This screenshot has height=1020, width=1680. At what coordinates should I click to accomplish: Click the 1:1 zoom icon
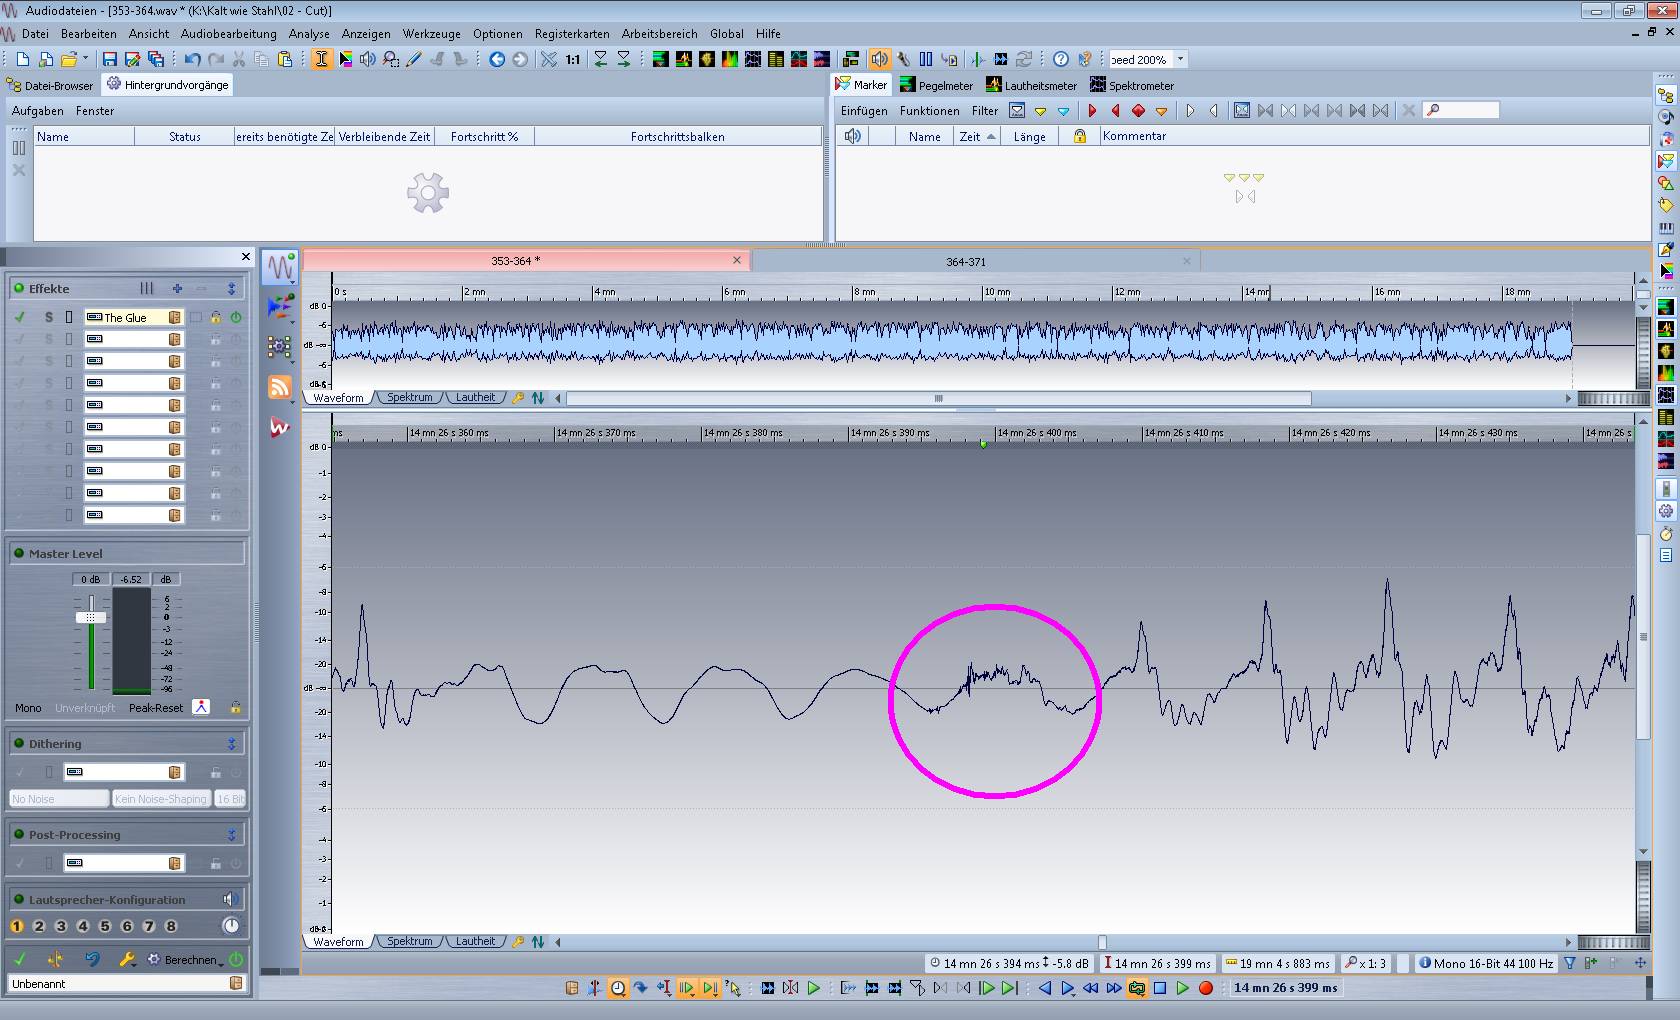573,60
